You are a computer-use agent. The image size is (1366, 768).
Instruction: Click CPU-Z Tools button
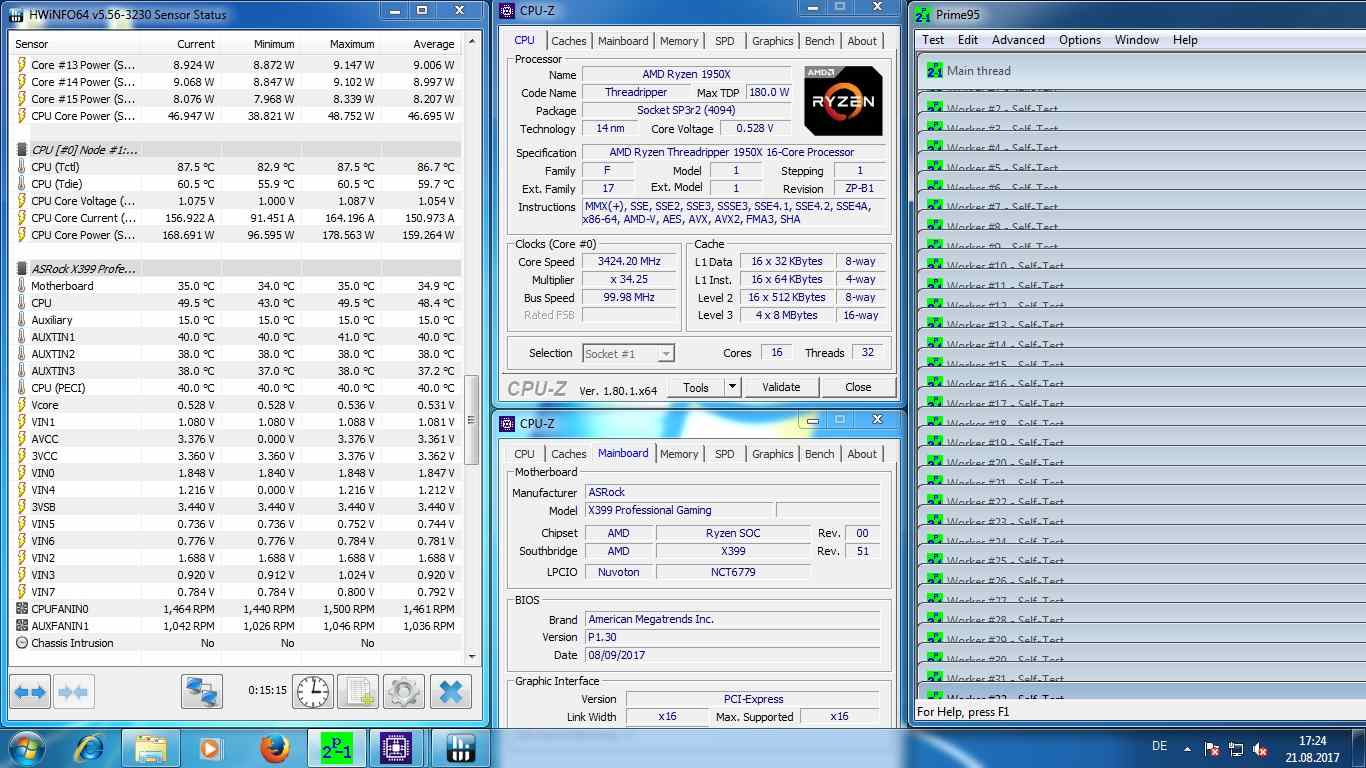pos(696,387)
